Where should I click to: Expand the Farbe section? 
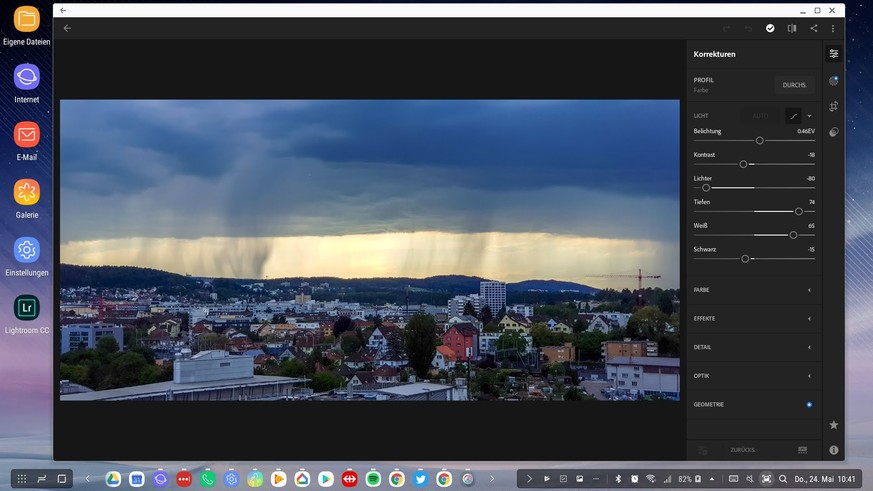click(x=809, y=290)
